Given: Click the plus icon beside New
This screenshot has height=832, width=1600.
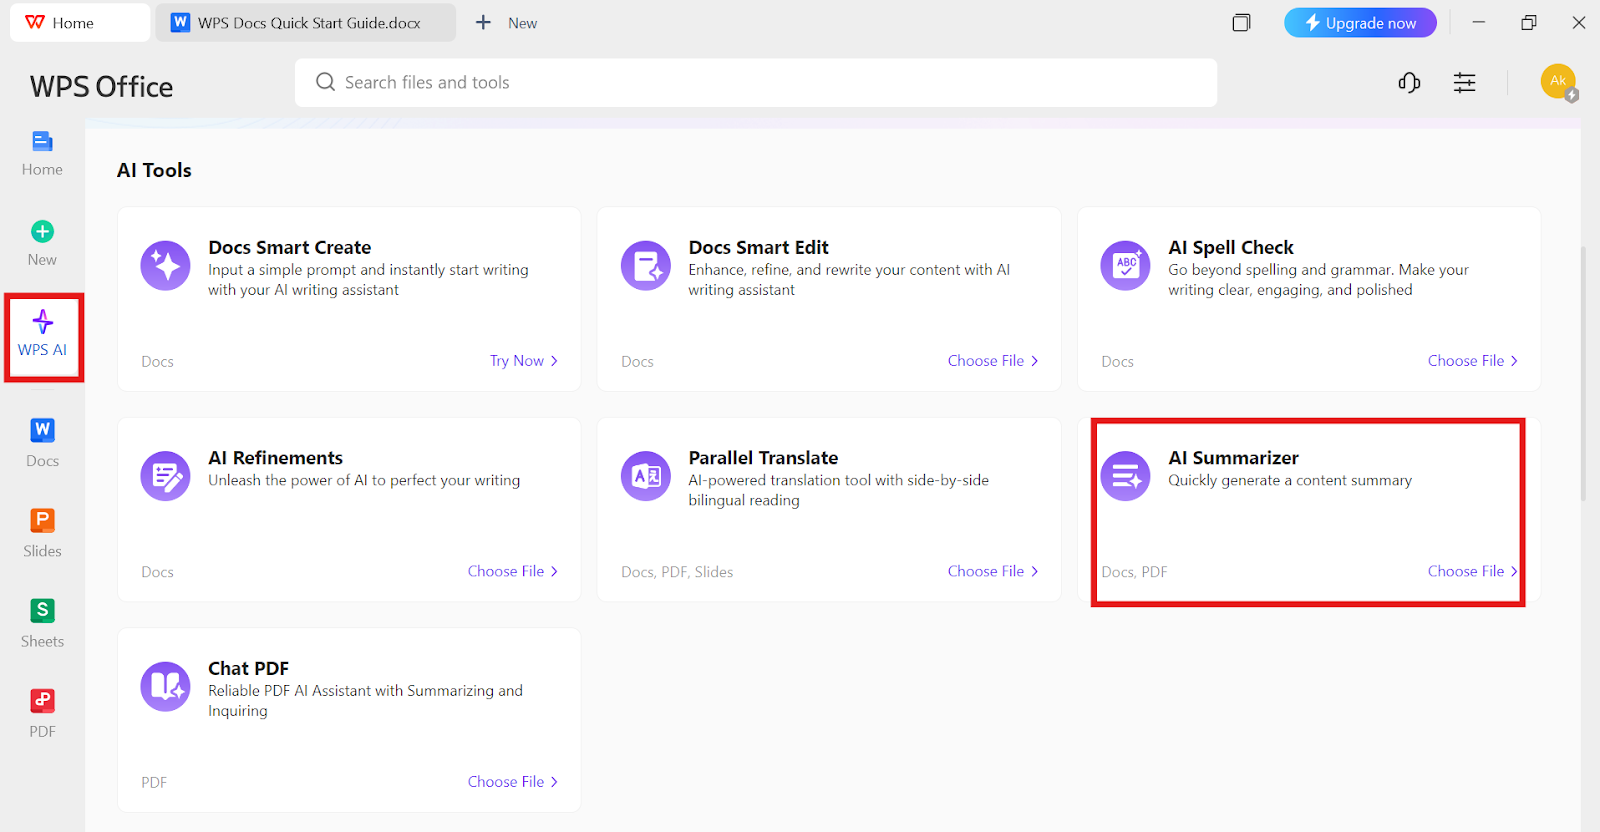Looking at the screenshot, I should click(x=483, y=22).
